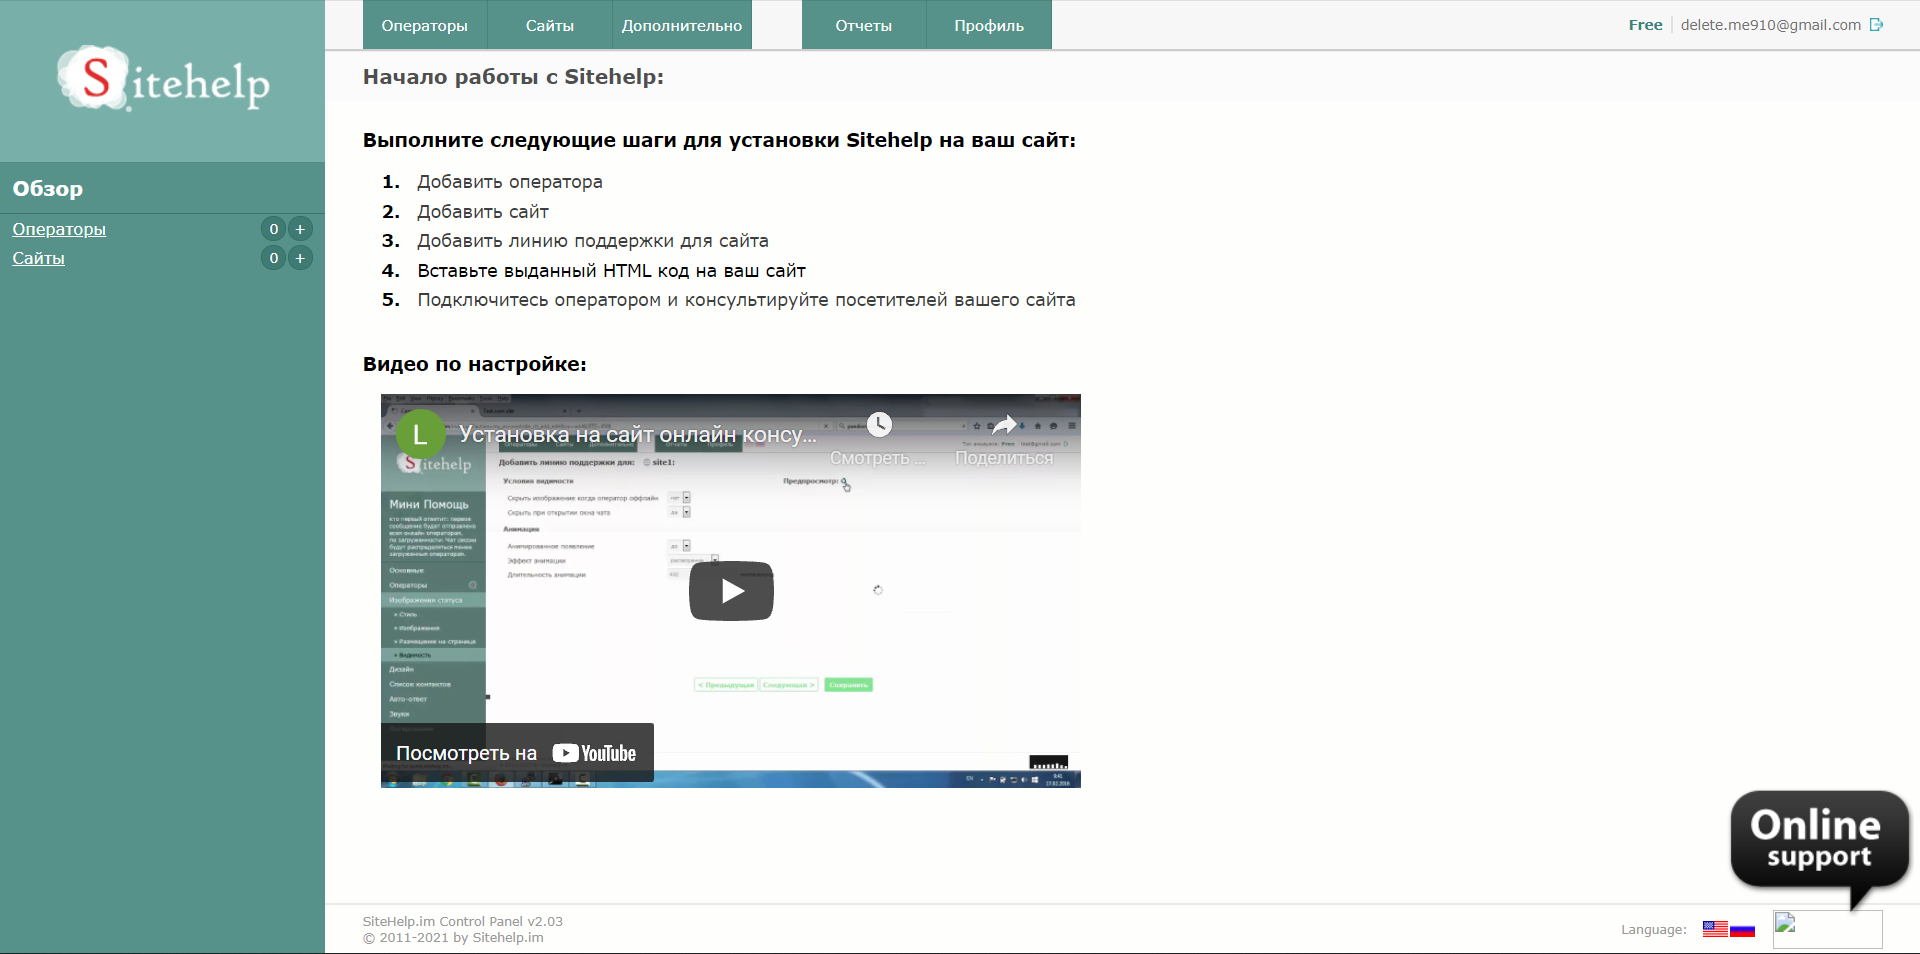Click the Обзор sidebar heading

coord(48,189)
